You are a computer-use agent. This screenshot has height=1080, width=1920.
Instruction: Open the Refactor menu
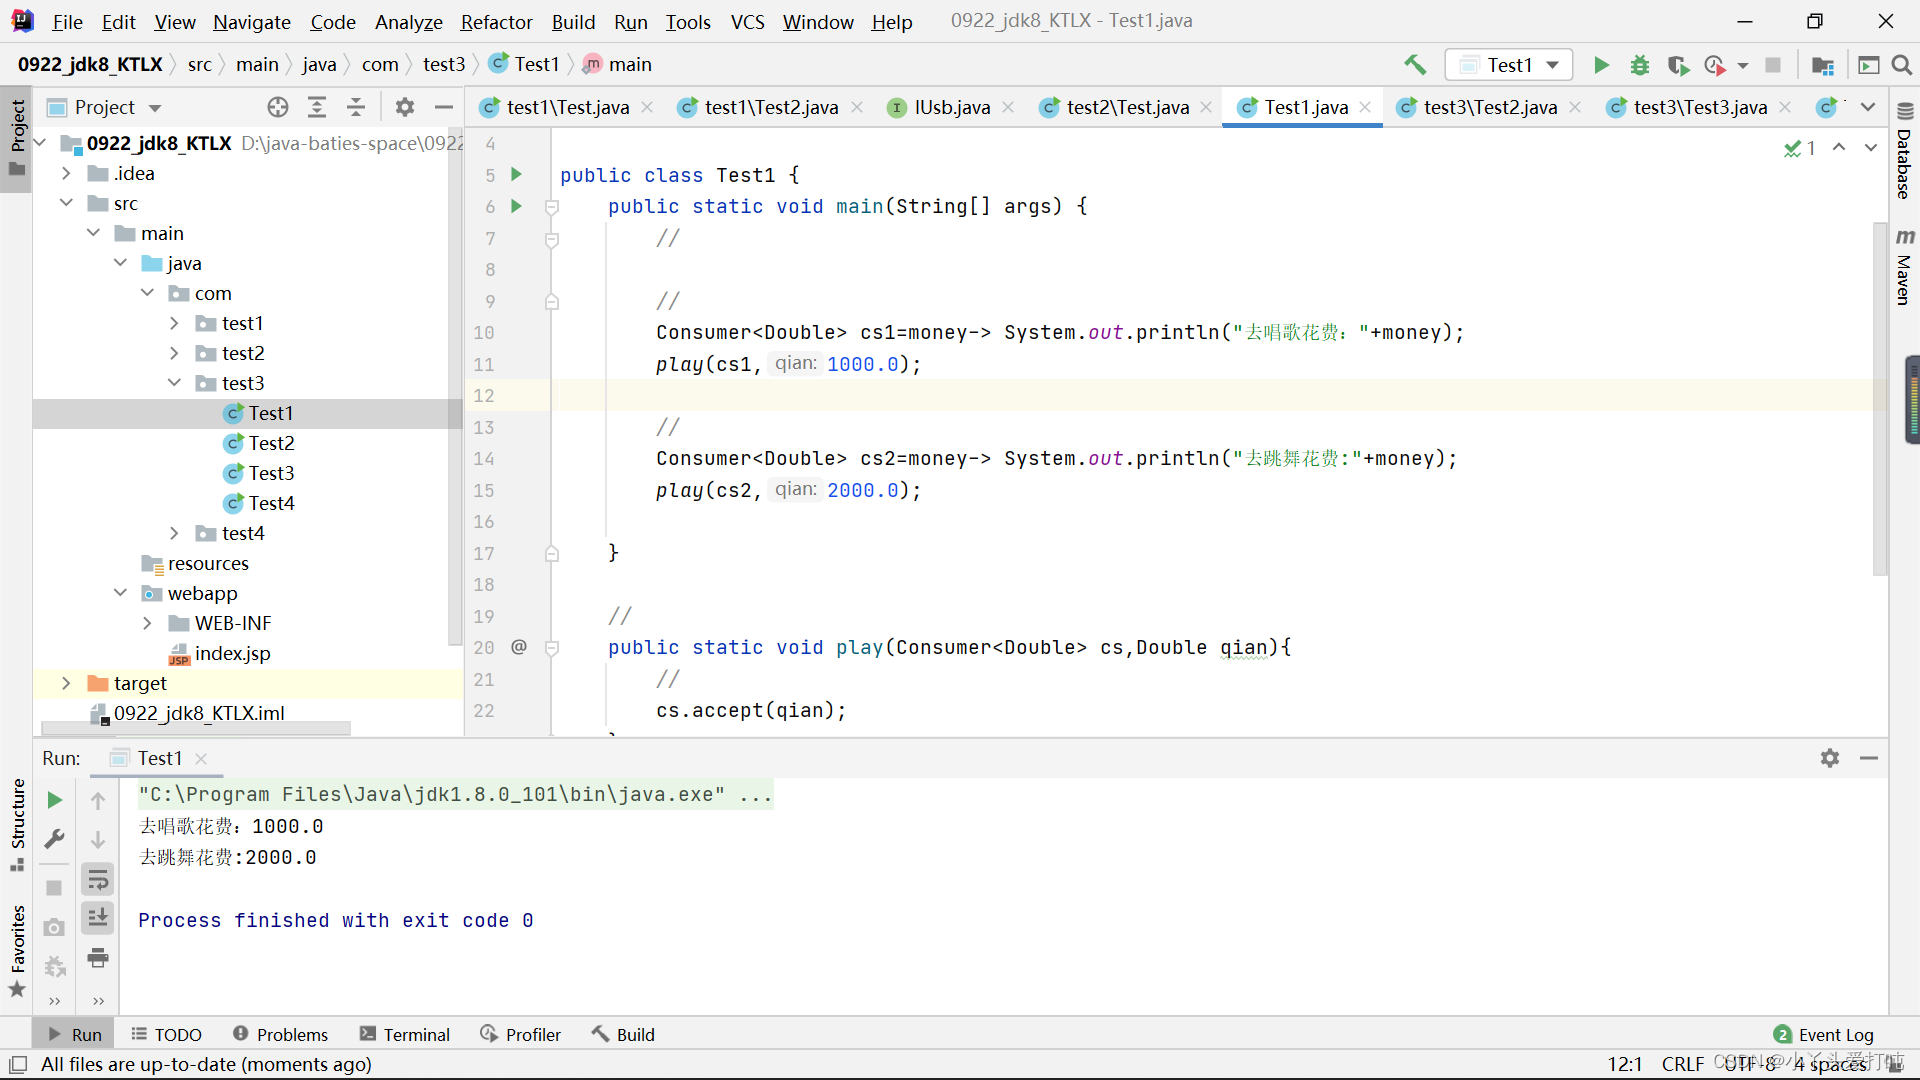tap(496, 22)
